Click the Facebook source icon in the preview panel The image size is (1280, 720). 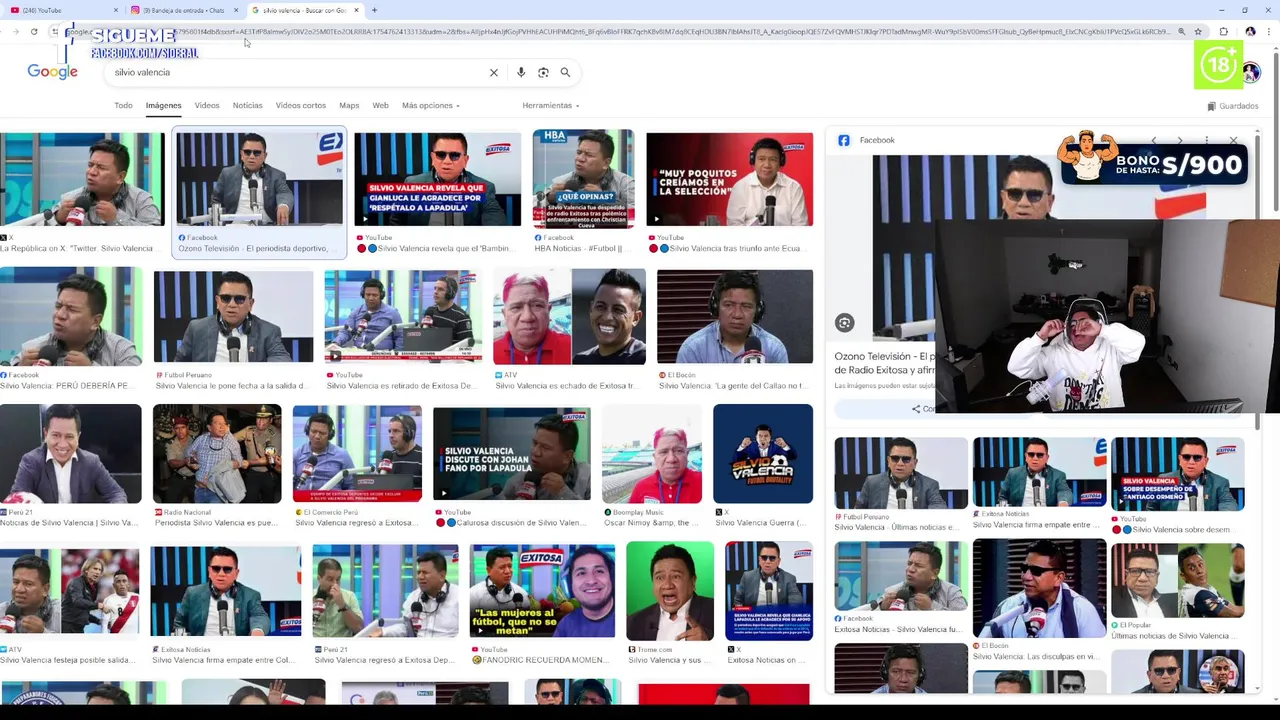point(844,140)
